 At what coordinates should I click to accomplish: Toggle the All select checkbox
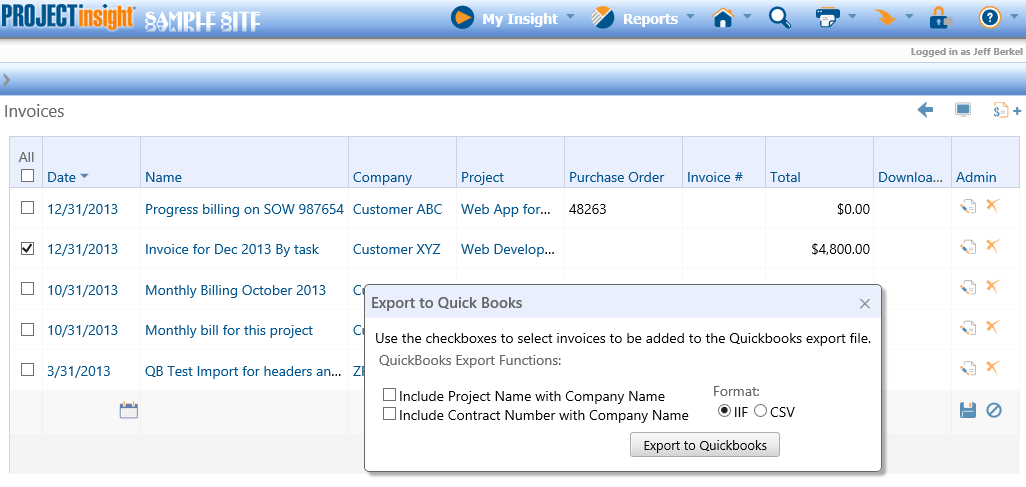(27, 175)
